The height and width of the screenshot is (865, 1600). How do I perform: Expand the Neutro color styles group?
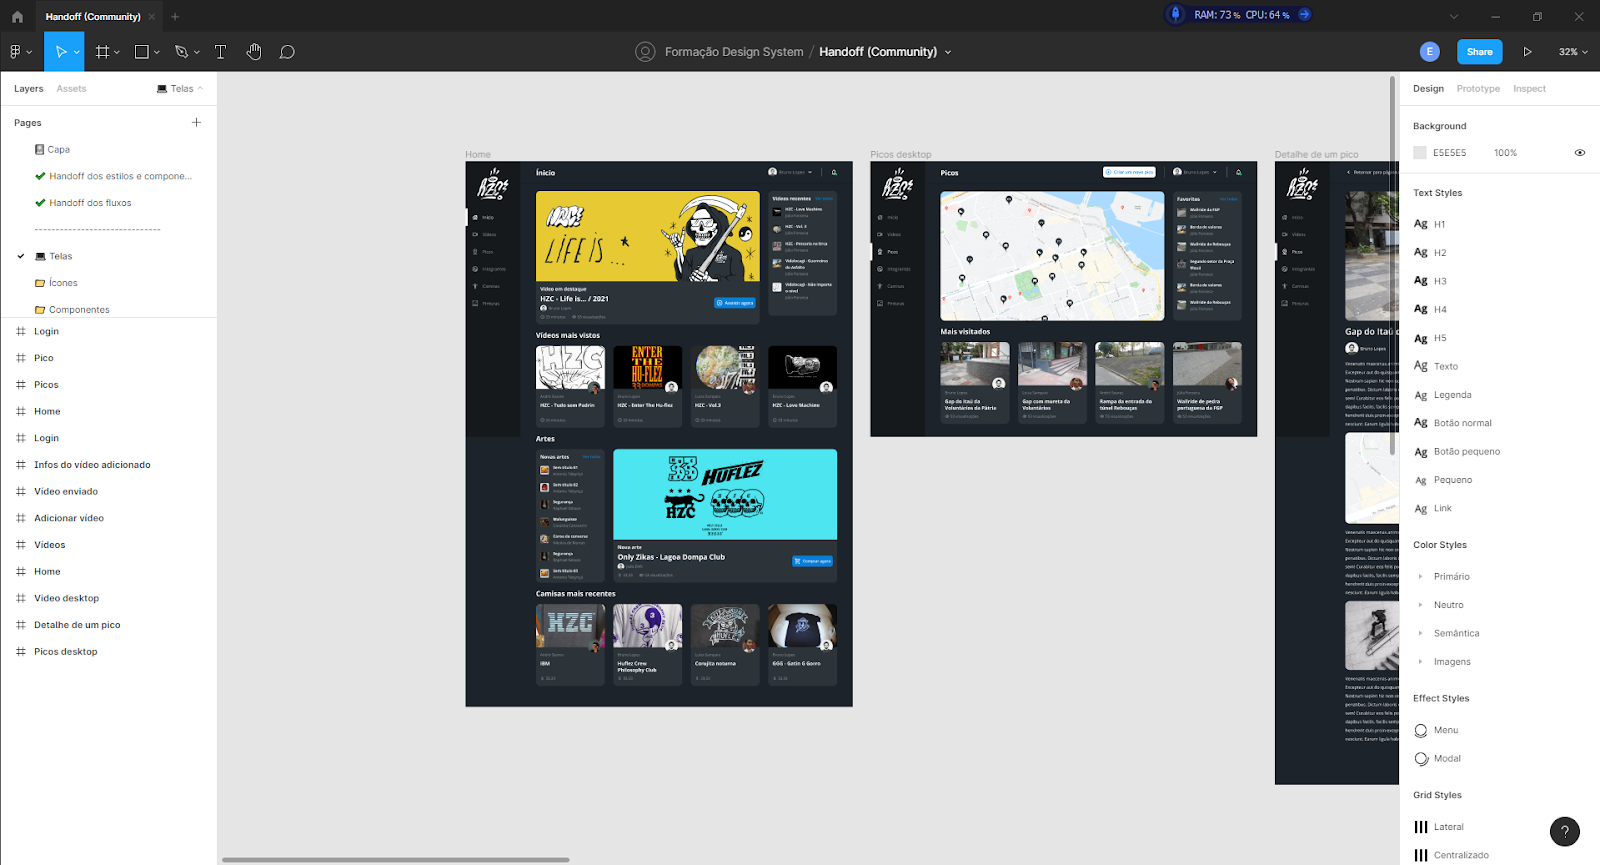[1420, 605]
